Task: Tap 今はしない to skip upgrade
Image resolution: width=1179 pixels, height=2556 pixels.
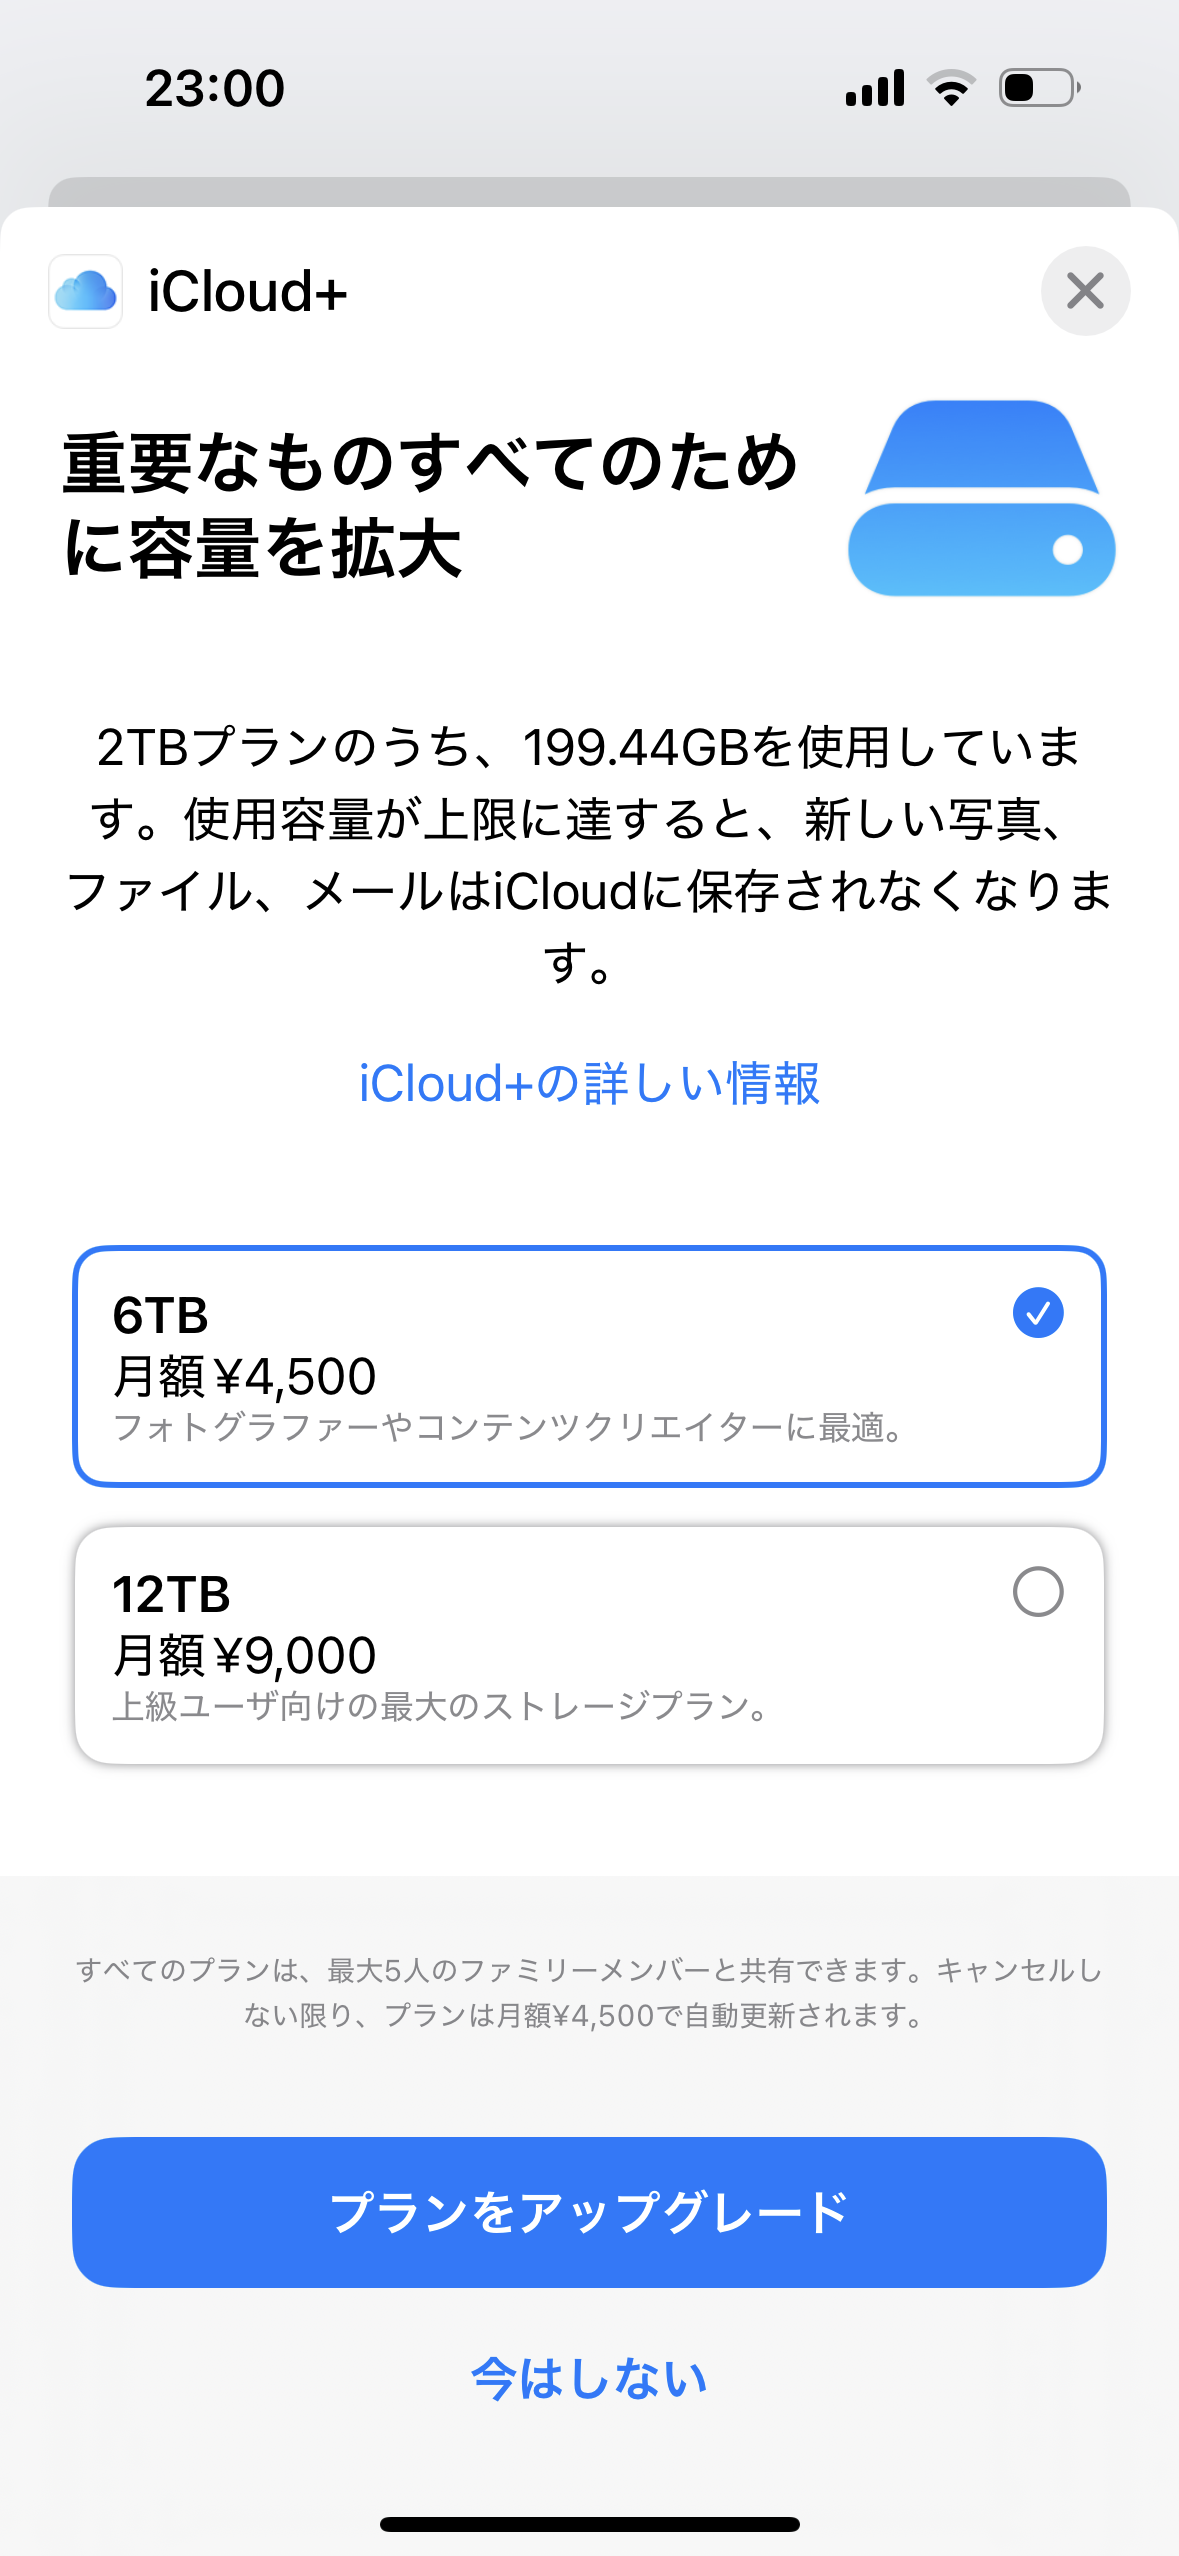Action: coord(589,2378)
